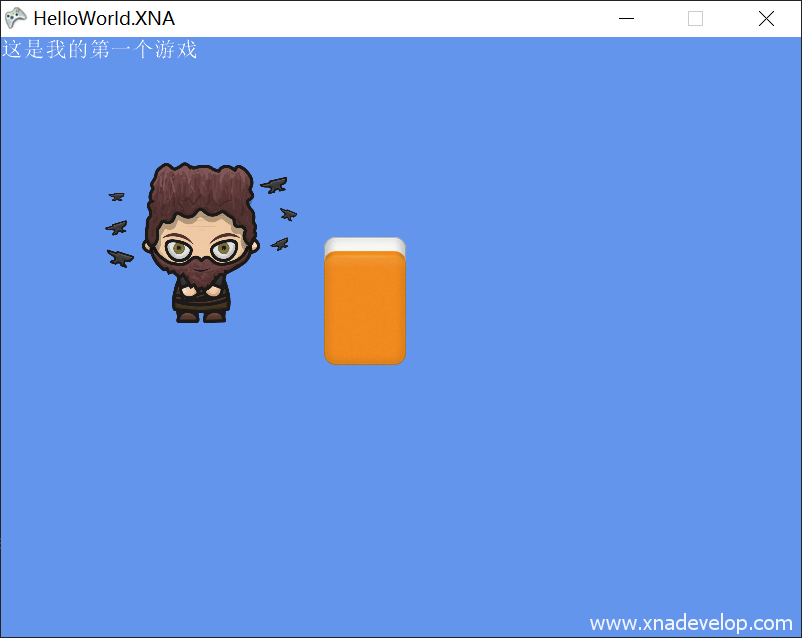Click the middle anvil left of the character
The width and height of the screenshot is (802, 638).
(x=117, y=227)
